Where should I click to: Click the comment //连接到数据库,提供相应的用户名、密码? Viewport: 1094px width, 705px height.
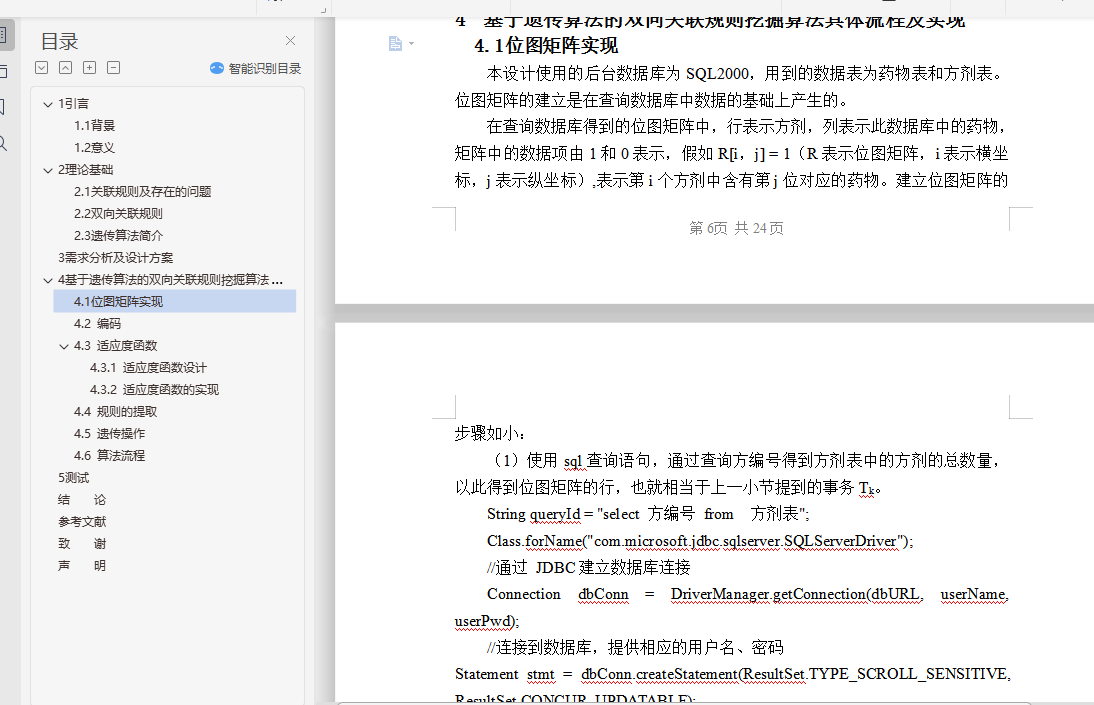point(636,648)
